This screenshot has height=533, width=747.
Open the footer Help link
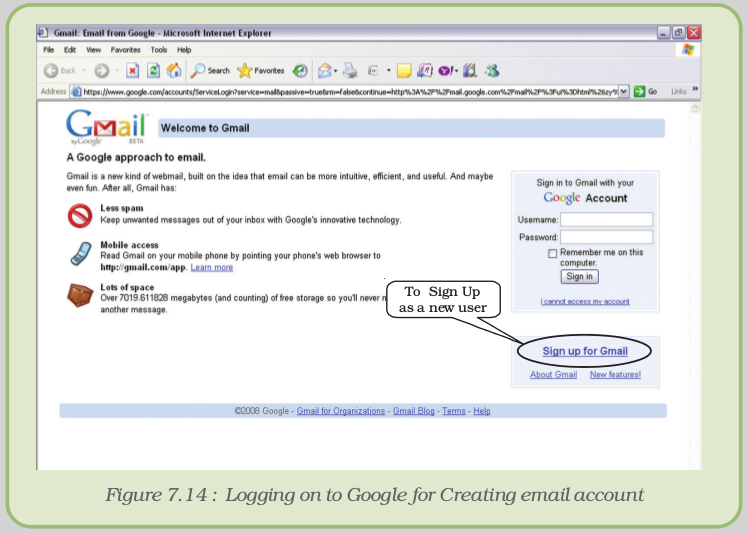[x=482, y=411]
